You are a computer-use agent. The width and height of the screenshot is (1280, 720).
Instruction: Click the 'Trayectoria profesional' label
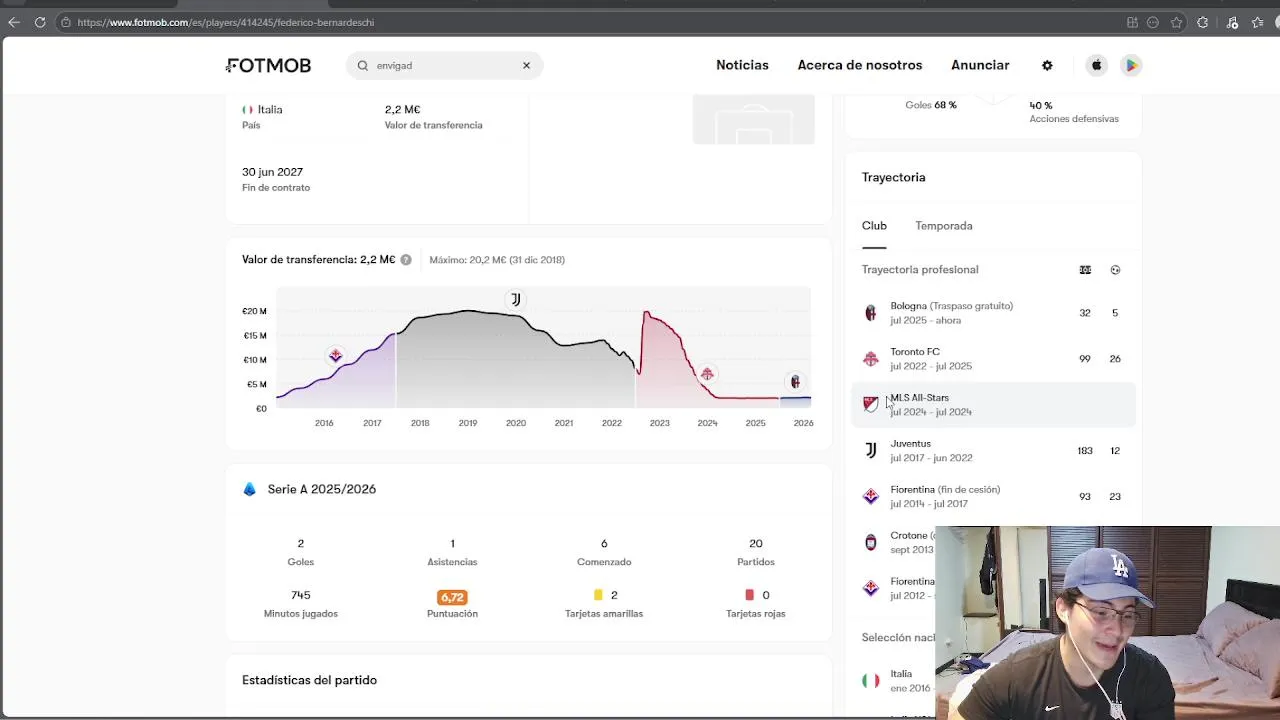point(920,270)
